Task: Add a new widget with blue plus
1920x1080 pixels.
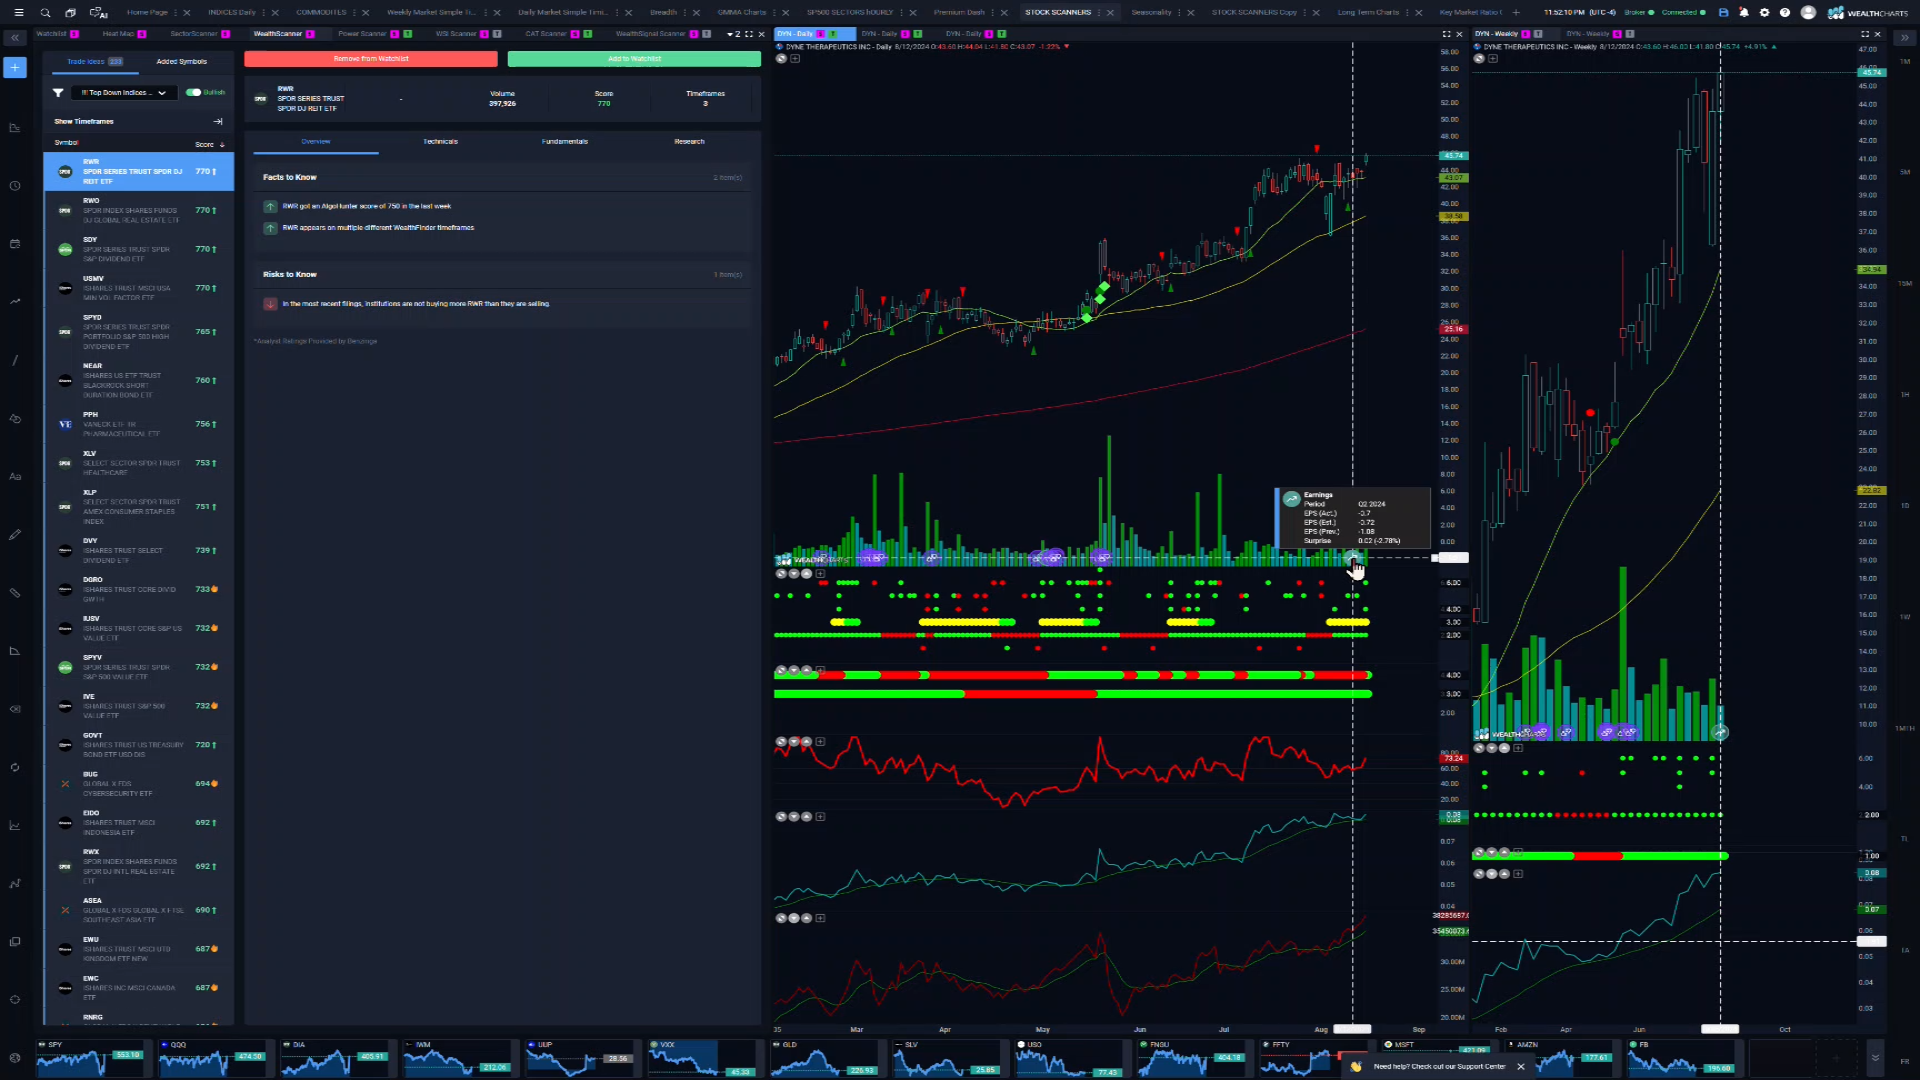Action: pyautogui.click(x=15, y=67)
